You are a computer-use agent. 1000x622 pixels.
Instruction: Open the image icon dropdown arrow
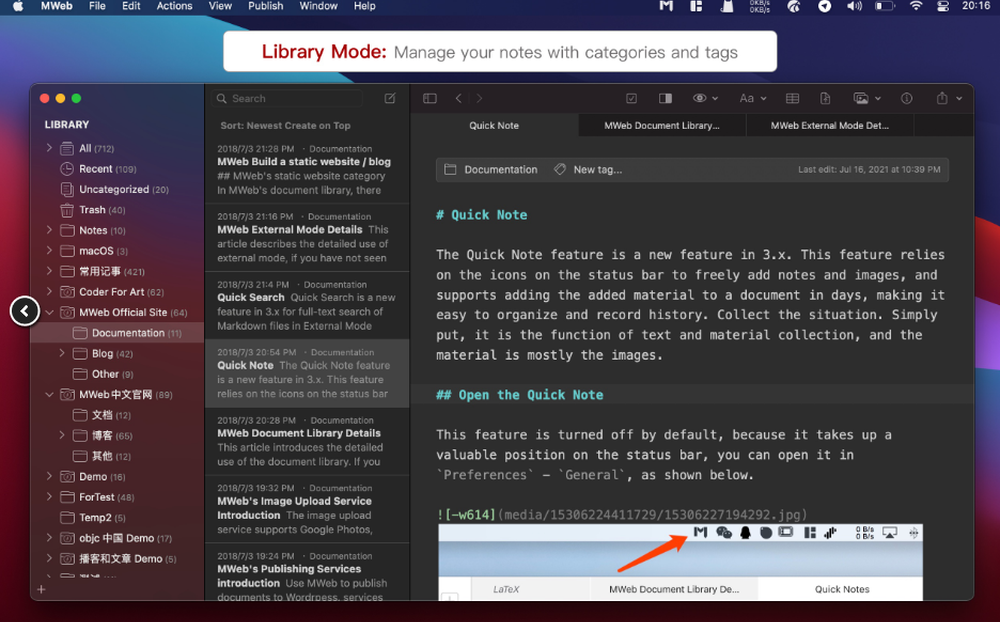point(878,99)
